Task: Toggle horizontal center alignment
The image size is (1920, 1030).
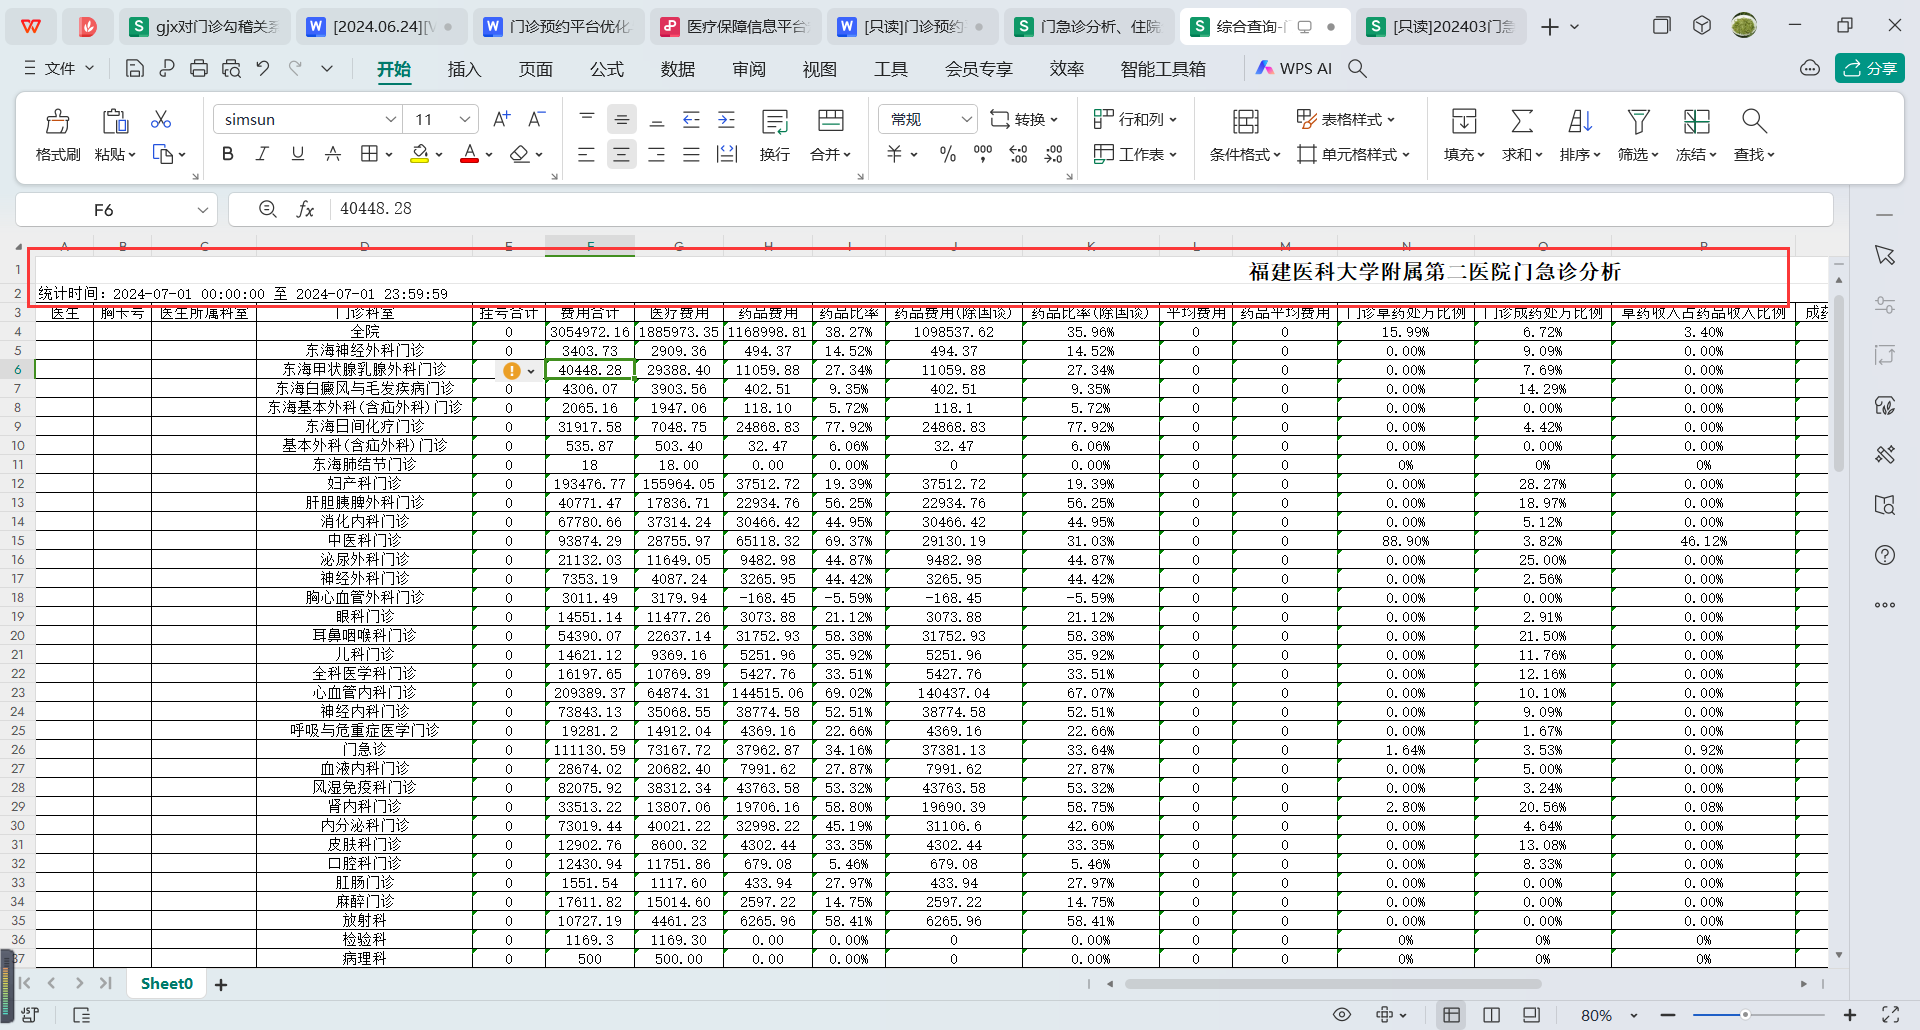Action: [622, 154]
